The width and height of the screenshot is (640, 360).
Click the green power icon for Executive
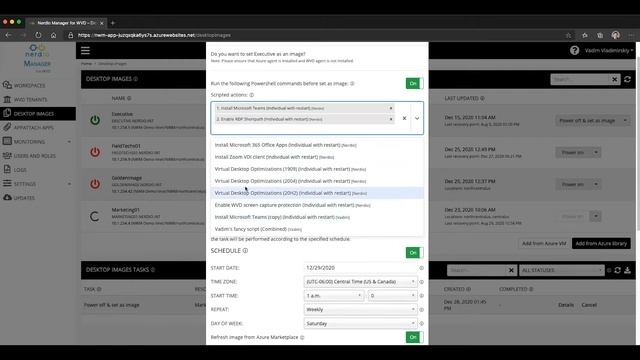click(x=95, y=120)
